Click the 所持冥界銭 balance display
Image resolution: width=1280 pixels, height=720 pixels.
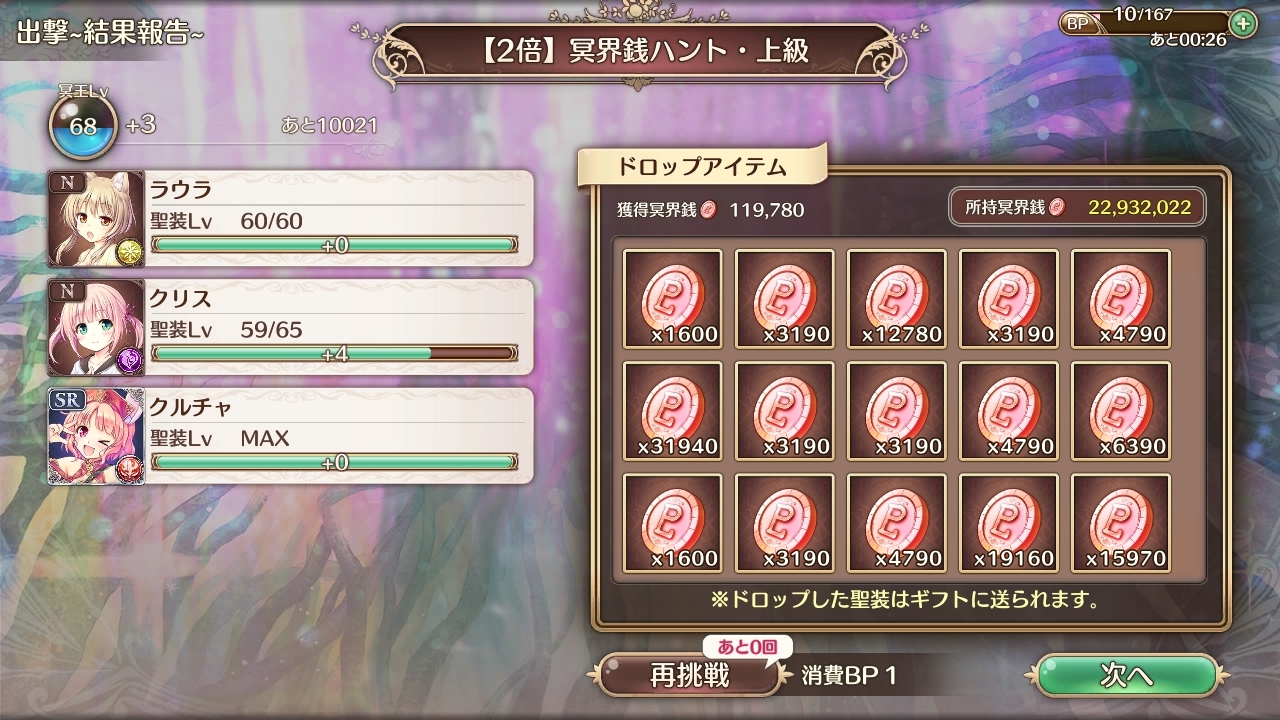coord(1077,207)
